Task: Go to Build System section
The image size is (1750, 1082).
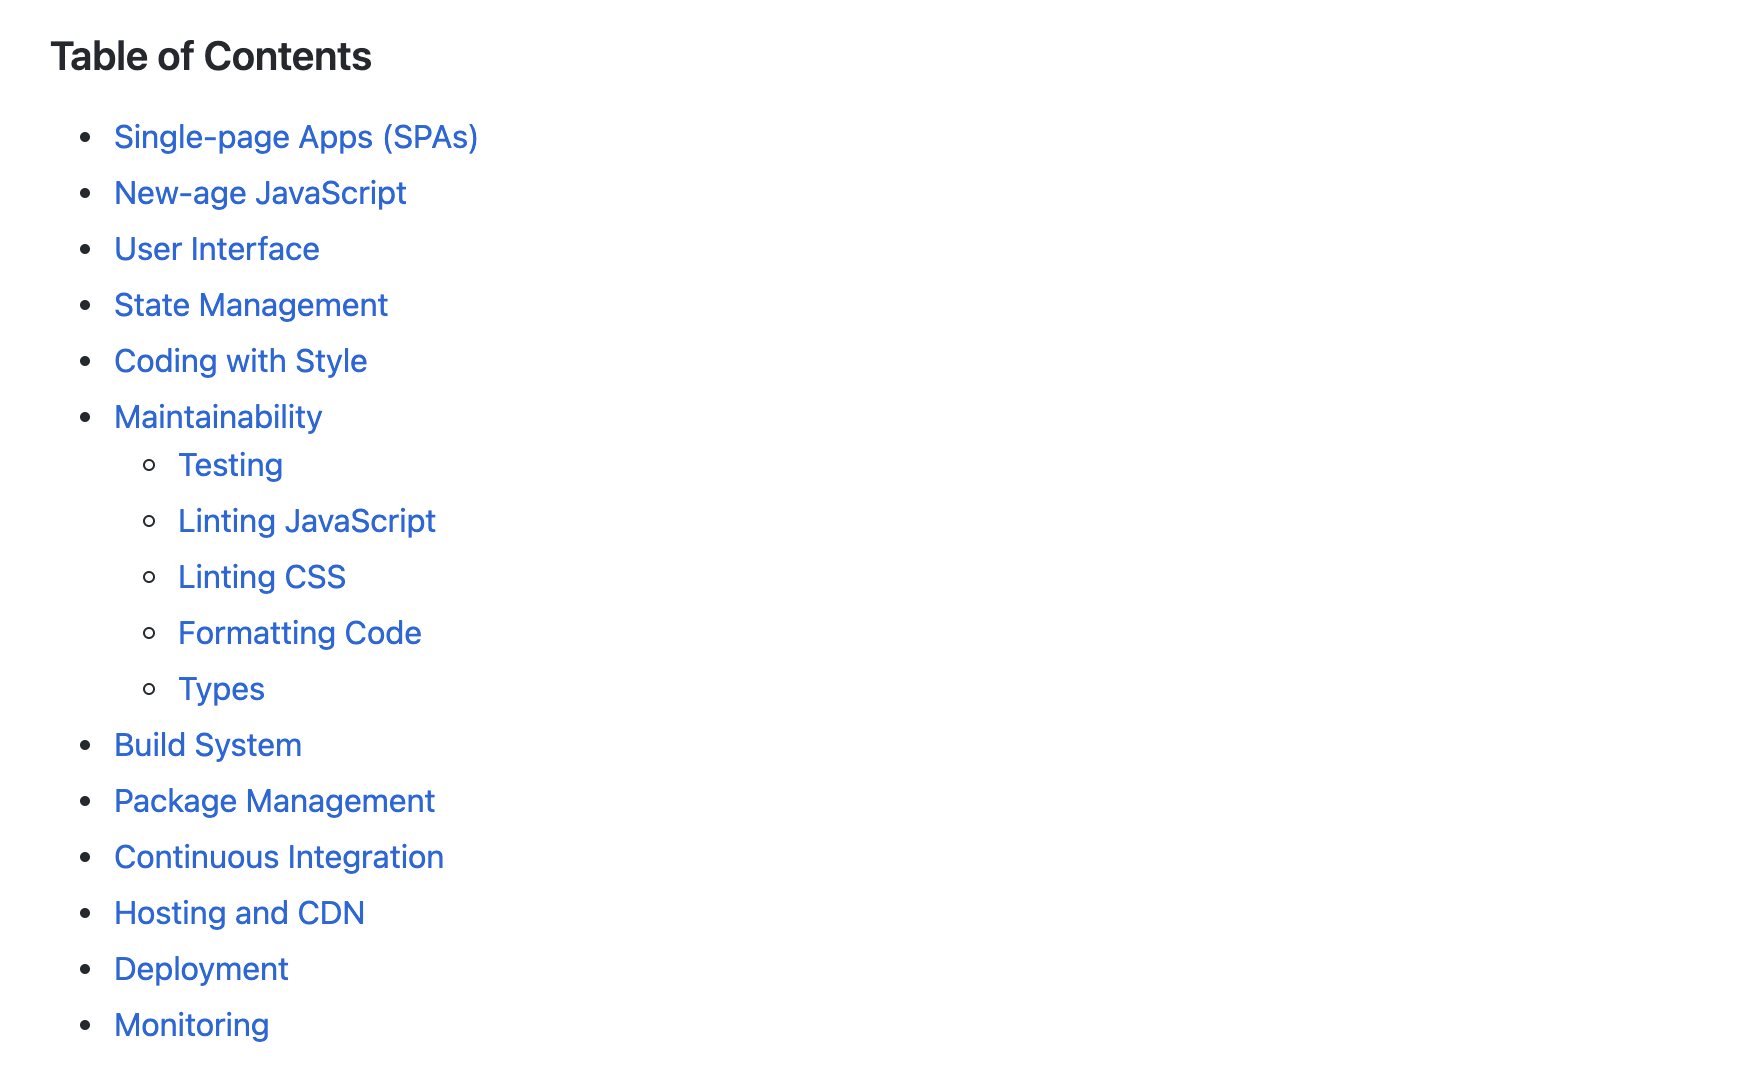Action: 207,745
